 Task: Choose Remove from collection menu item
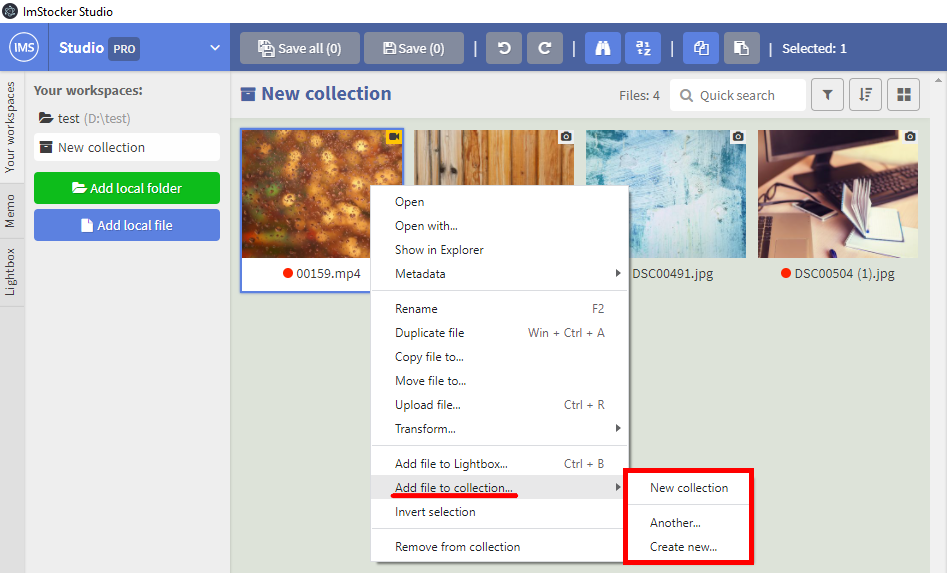pos(499,547)
